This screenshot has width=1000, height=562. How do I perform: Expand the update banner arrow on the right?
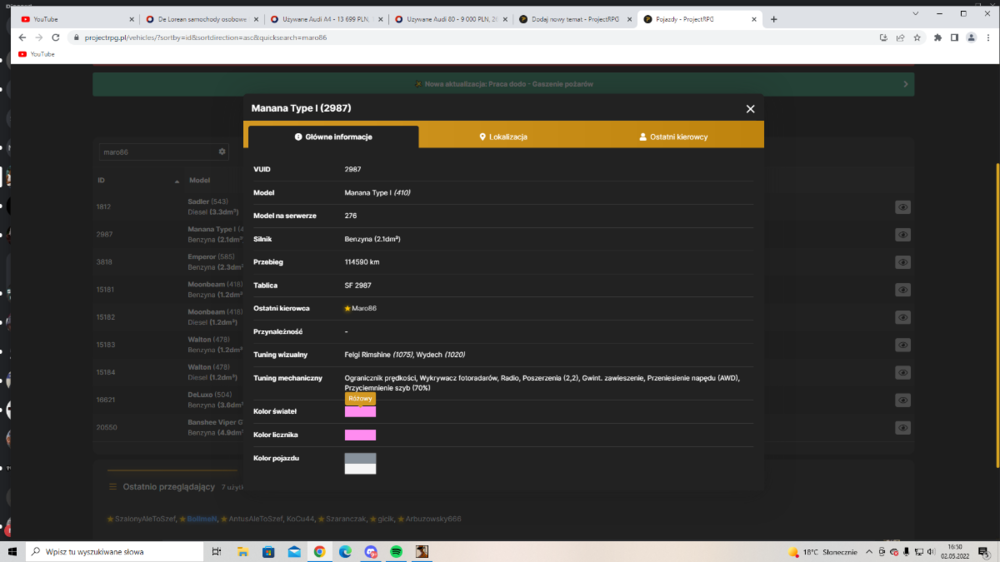[x=906, y=84]
